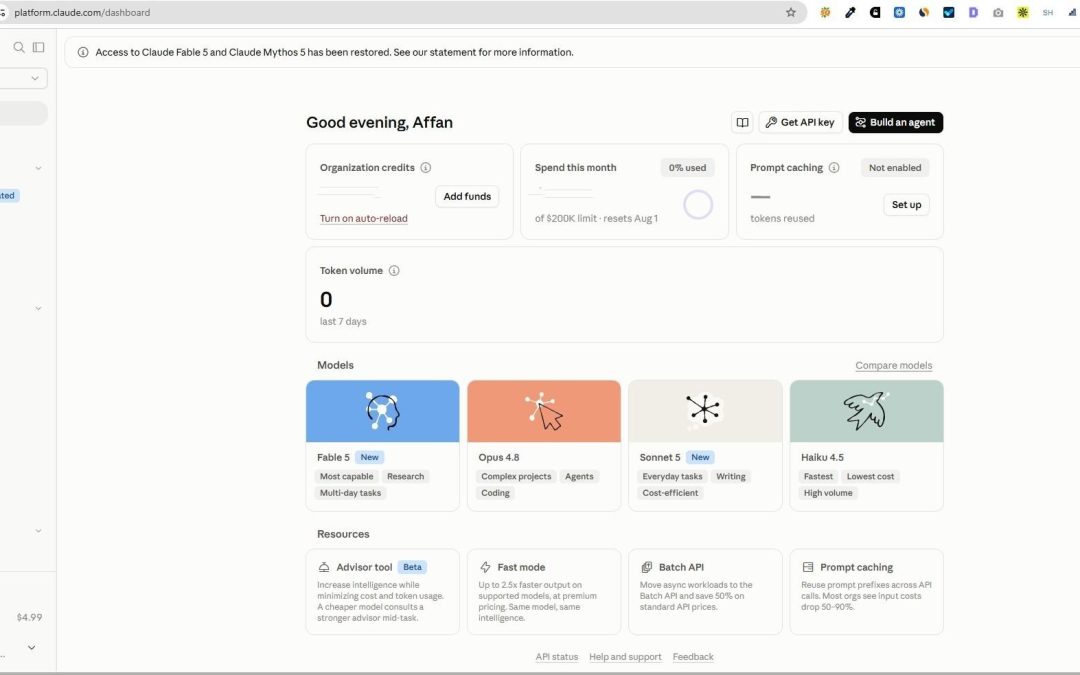Open the Haiku 4.5 bird card image
The height and width of the screenshot is (675, 1080).
point(866,411)
